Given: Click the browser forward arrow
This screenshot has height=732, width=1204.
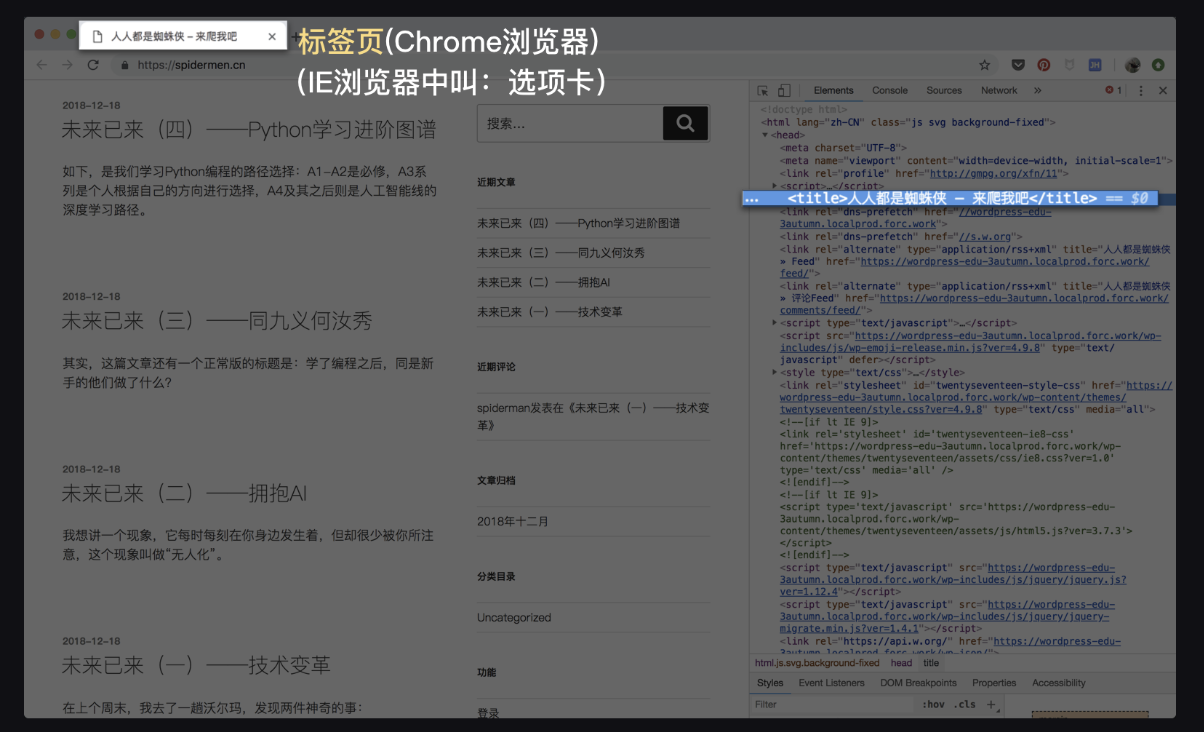Looking at the screenshot, I should point(67,65).
